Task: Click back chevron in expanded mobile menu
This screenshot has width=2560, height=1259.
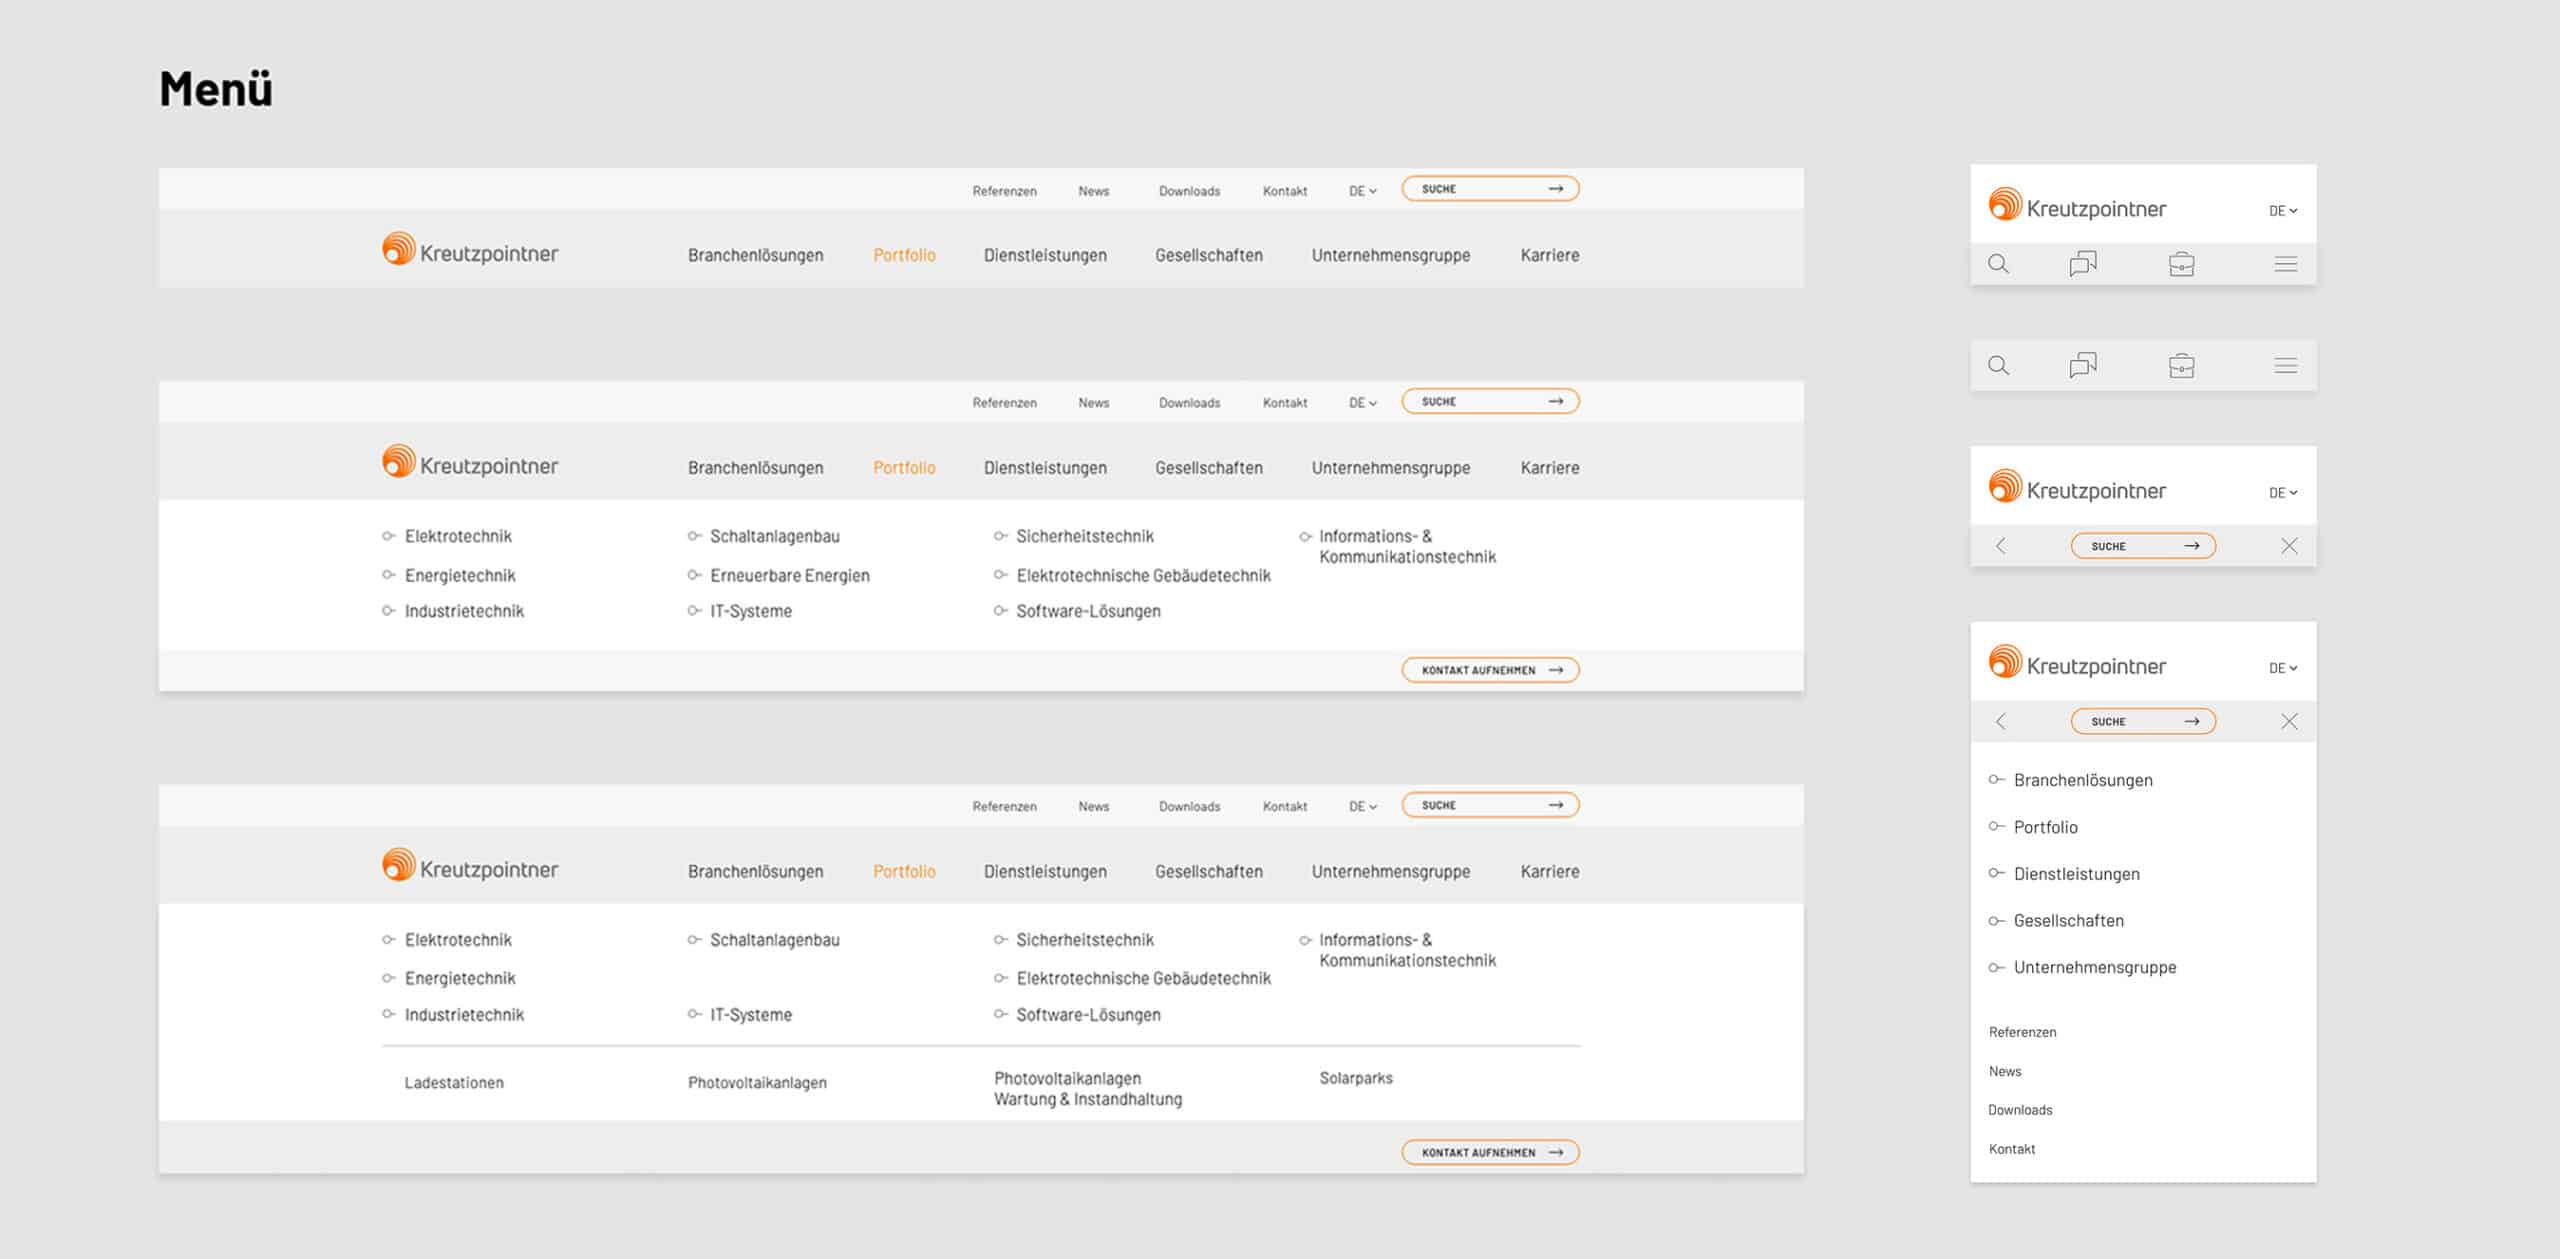Action: coord(2001,721)
